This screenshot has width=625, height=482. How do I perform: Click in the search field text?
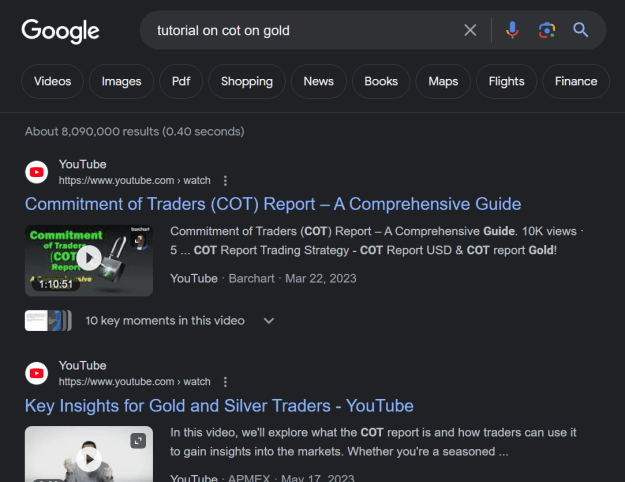click(x=223, y=30)
